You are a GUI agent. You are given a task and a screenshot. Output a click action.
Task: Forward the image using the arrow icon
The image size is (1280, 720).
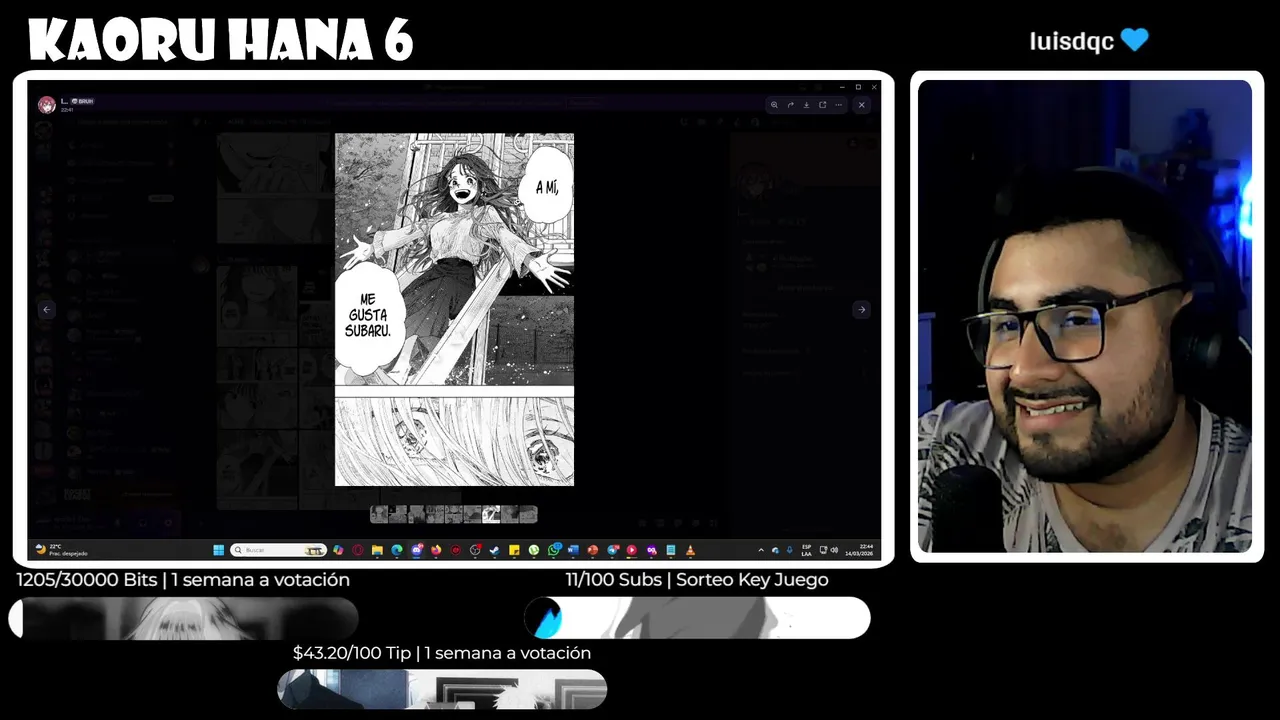pos(791,105)
